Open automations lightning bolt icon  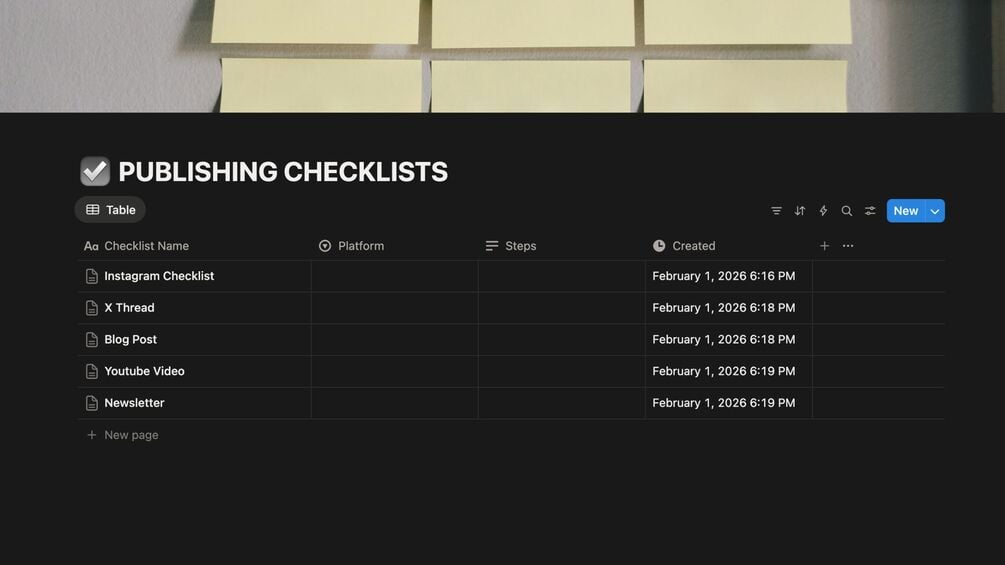click(x=823, y=211)
